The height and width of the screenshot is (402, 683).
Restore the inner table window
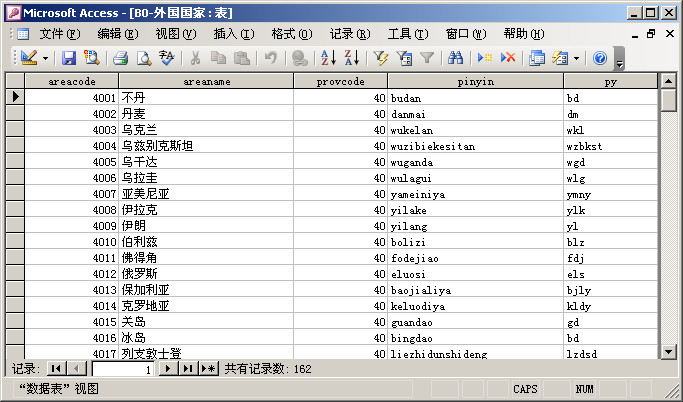[651, 34]
